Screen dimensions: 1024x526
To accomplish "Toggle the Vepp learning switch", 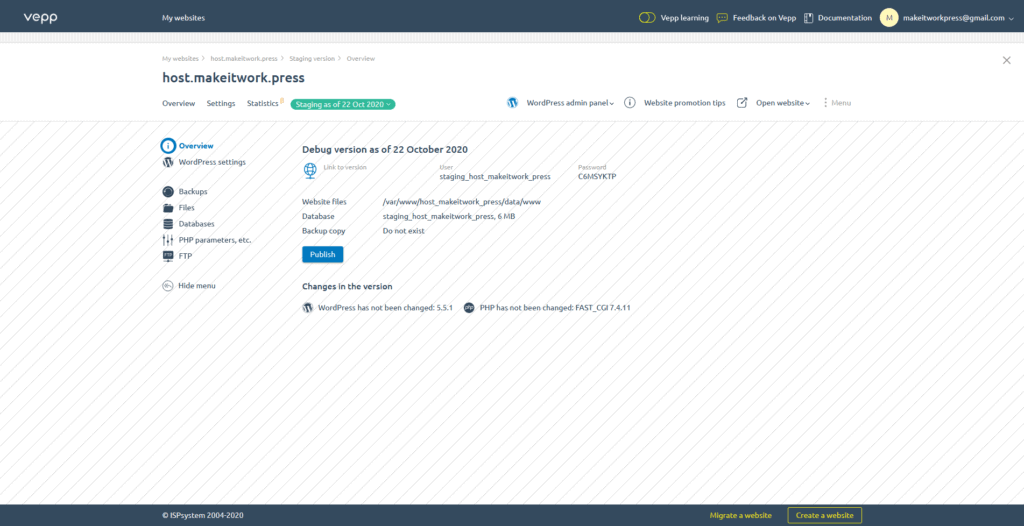I will pyautogui.click(x=647, y=18).
